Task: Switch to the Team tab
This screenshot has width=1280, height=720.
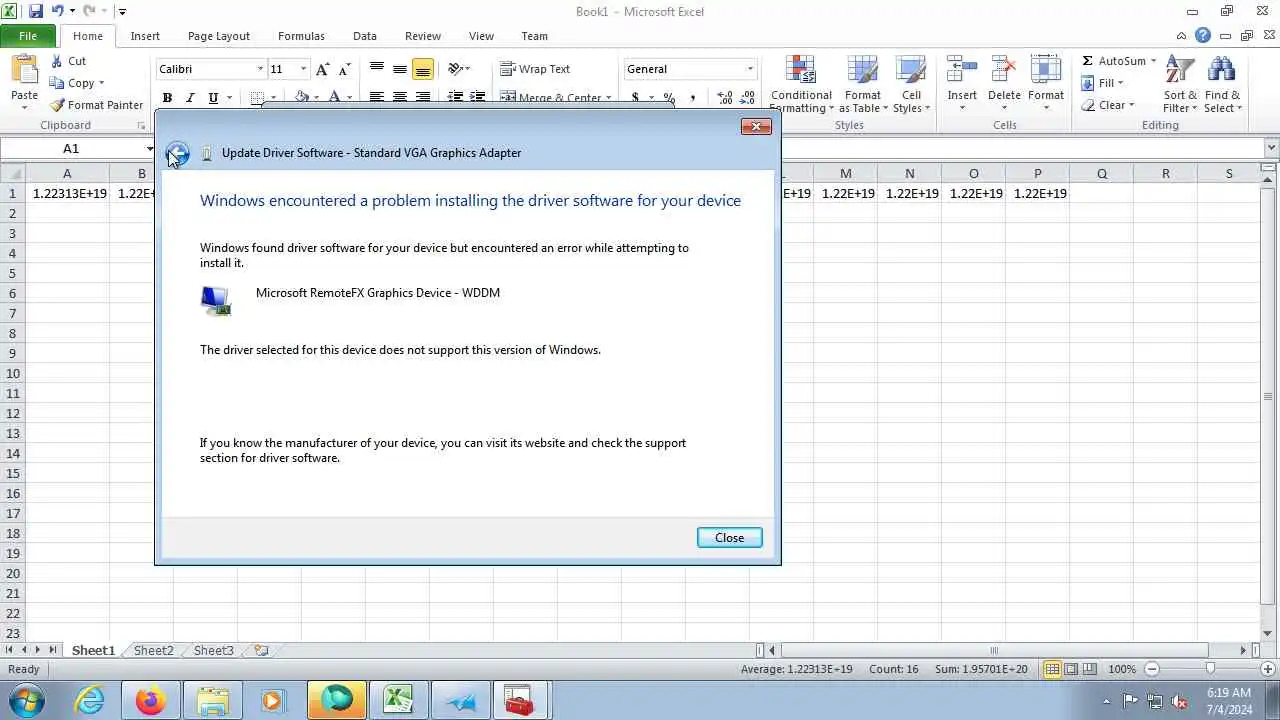Action: [x=534, y=36]
